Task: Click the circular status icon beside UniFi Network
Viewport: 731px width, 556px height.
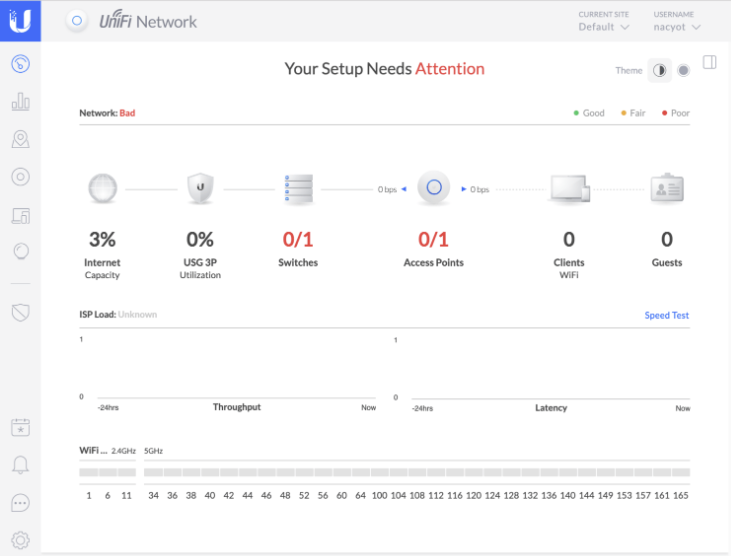Action: [x=77, y=21]
